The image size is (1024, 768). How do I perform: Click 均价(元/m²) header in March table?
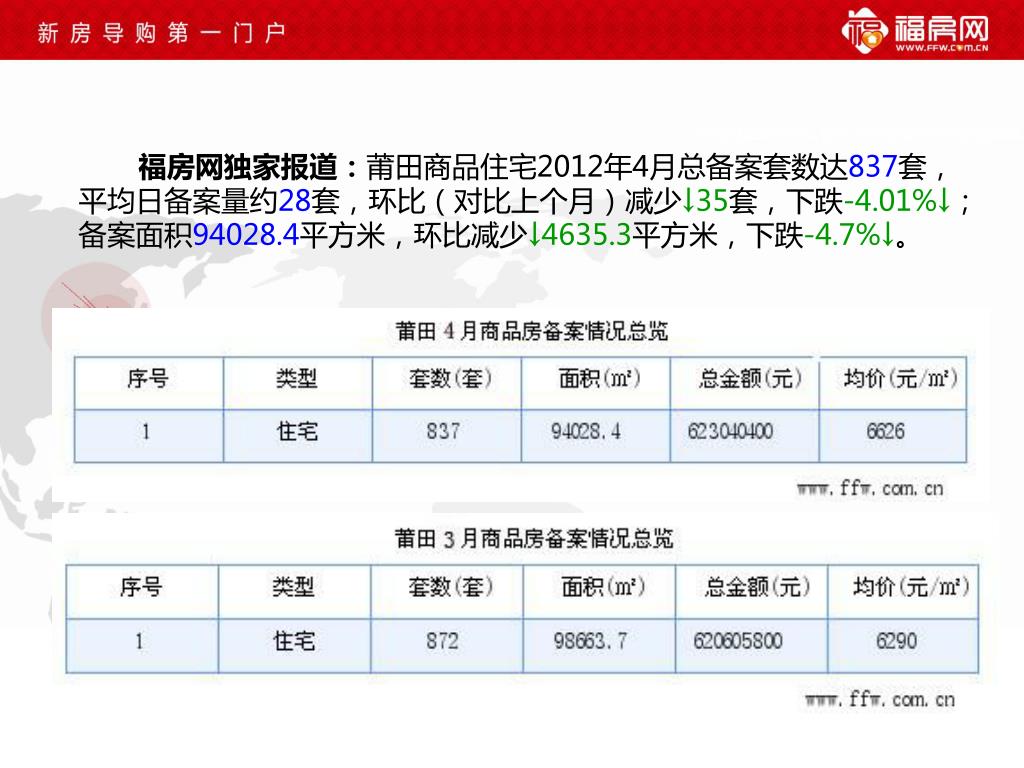point(911,586)
